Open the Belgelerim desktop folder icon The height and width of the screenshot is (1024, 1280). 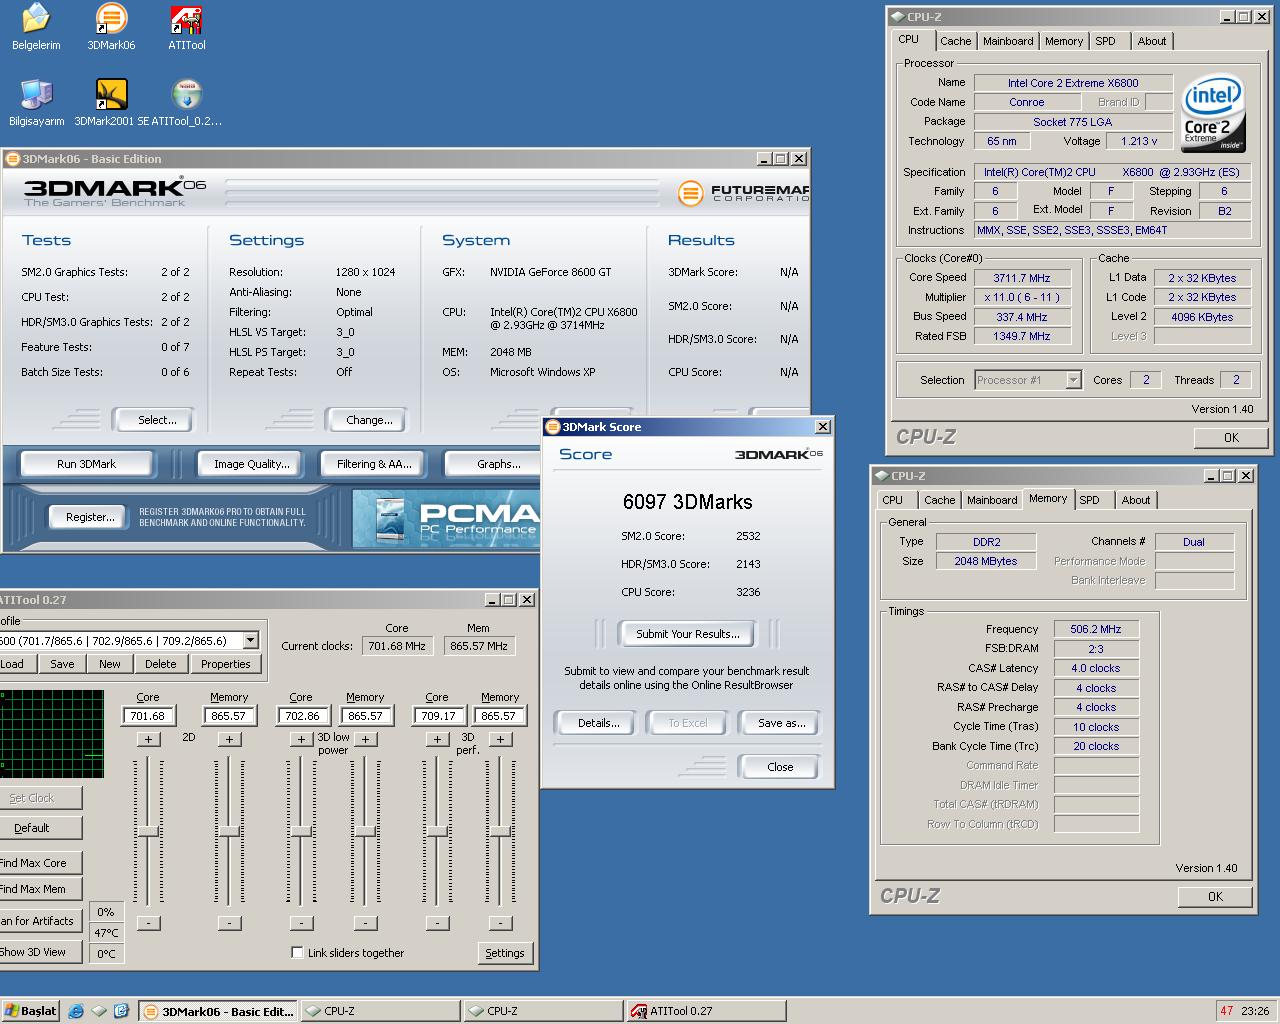click(36, 26)
